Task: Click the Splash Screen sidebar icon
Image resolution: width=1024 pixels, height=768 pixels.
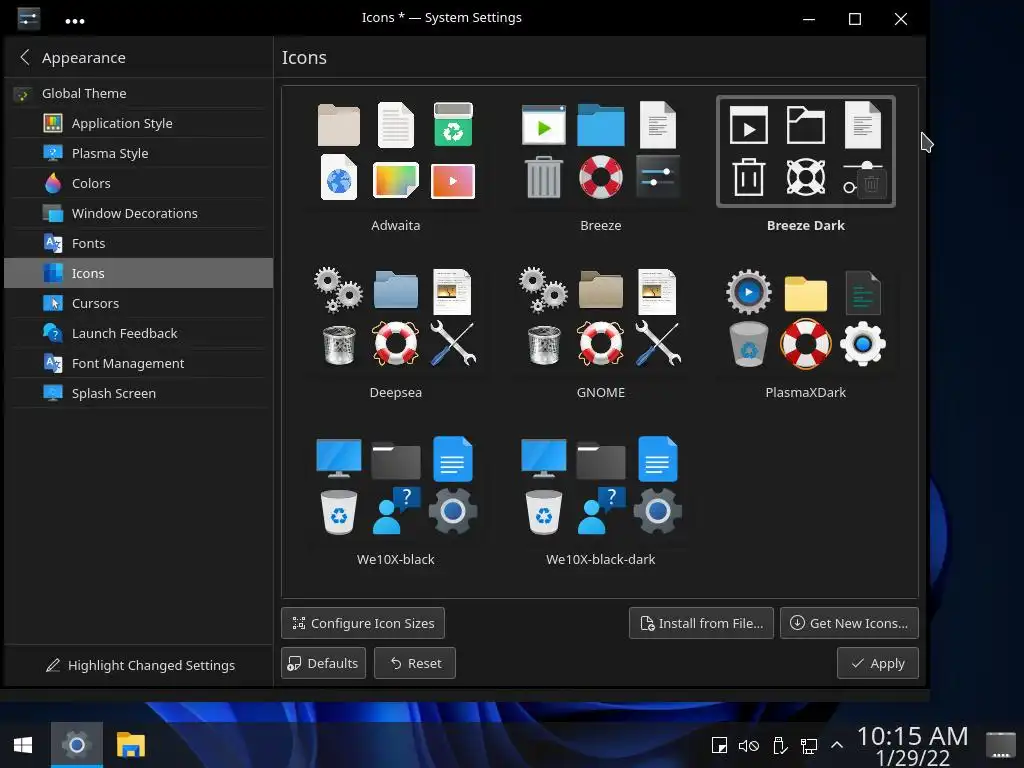Action: point(53,393)
